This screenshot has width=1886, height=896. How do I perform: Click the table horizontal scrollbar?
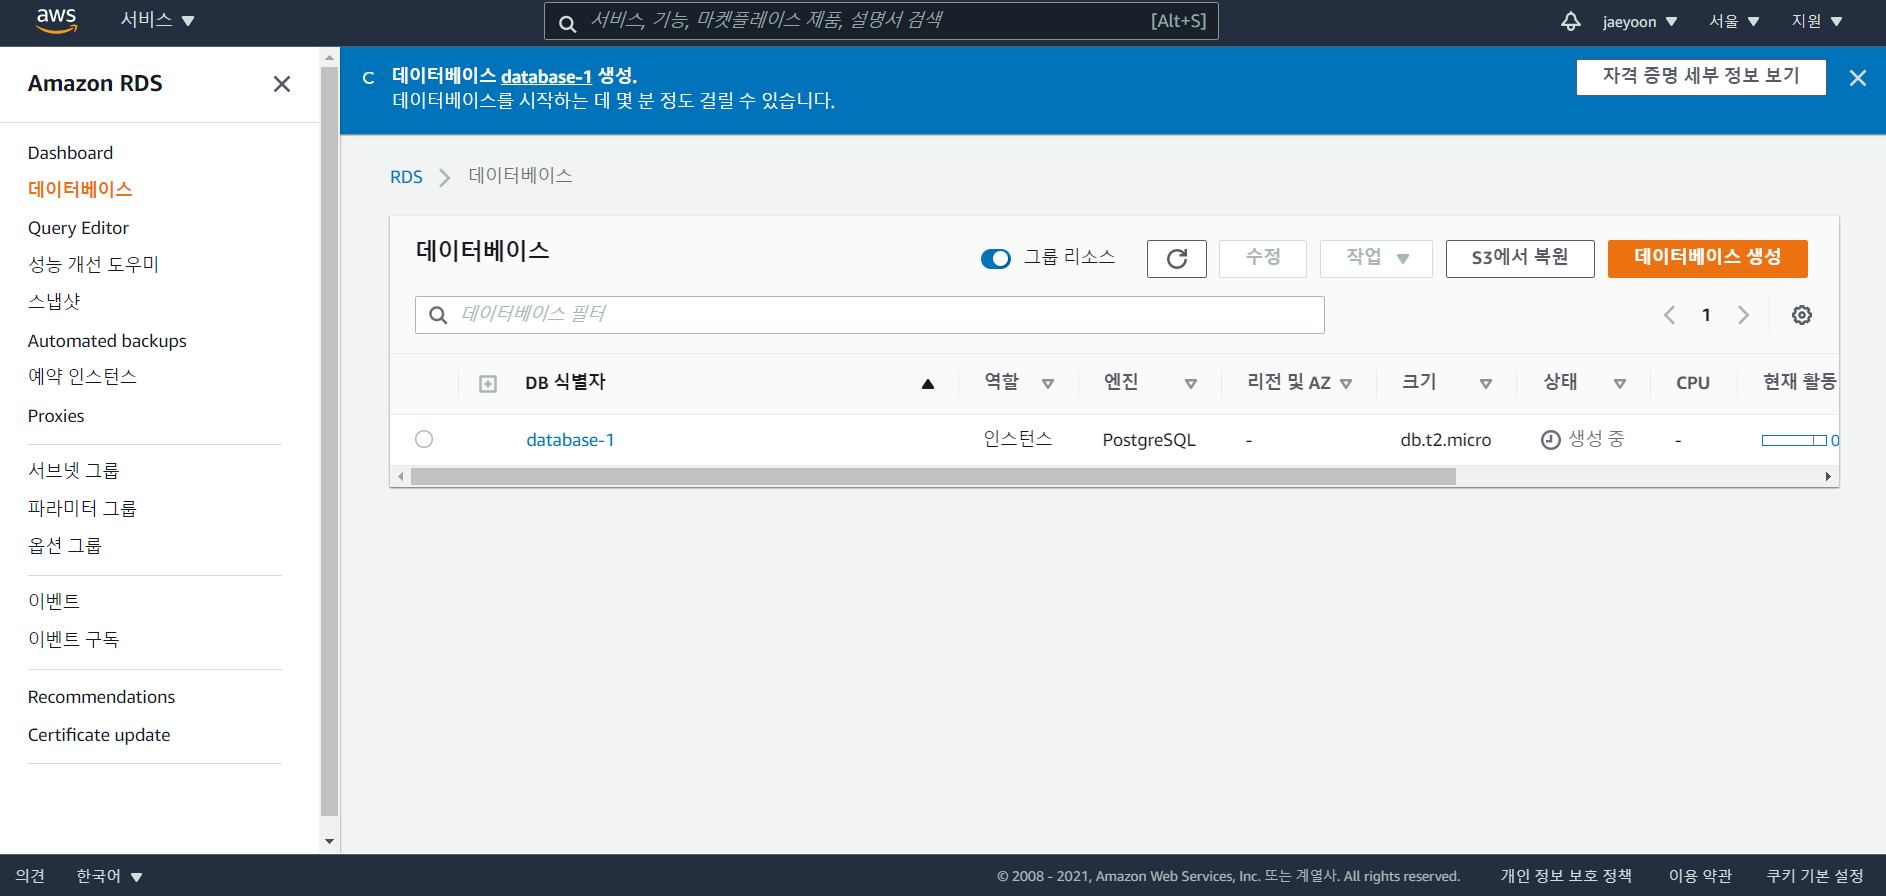933,477
